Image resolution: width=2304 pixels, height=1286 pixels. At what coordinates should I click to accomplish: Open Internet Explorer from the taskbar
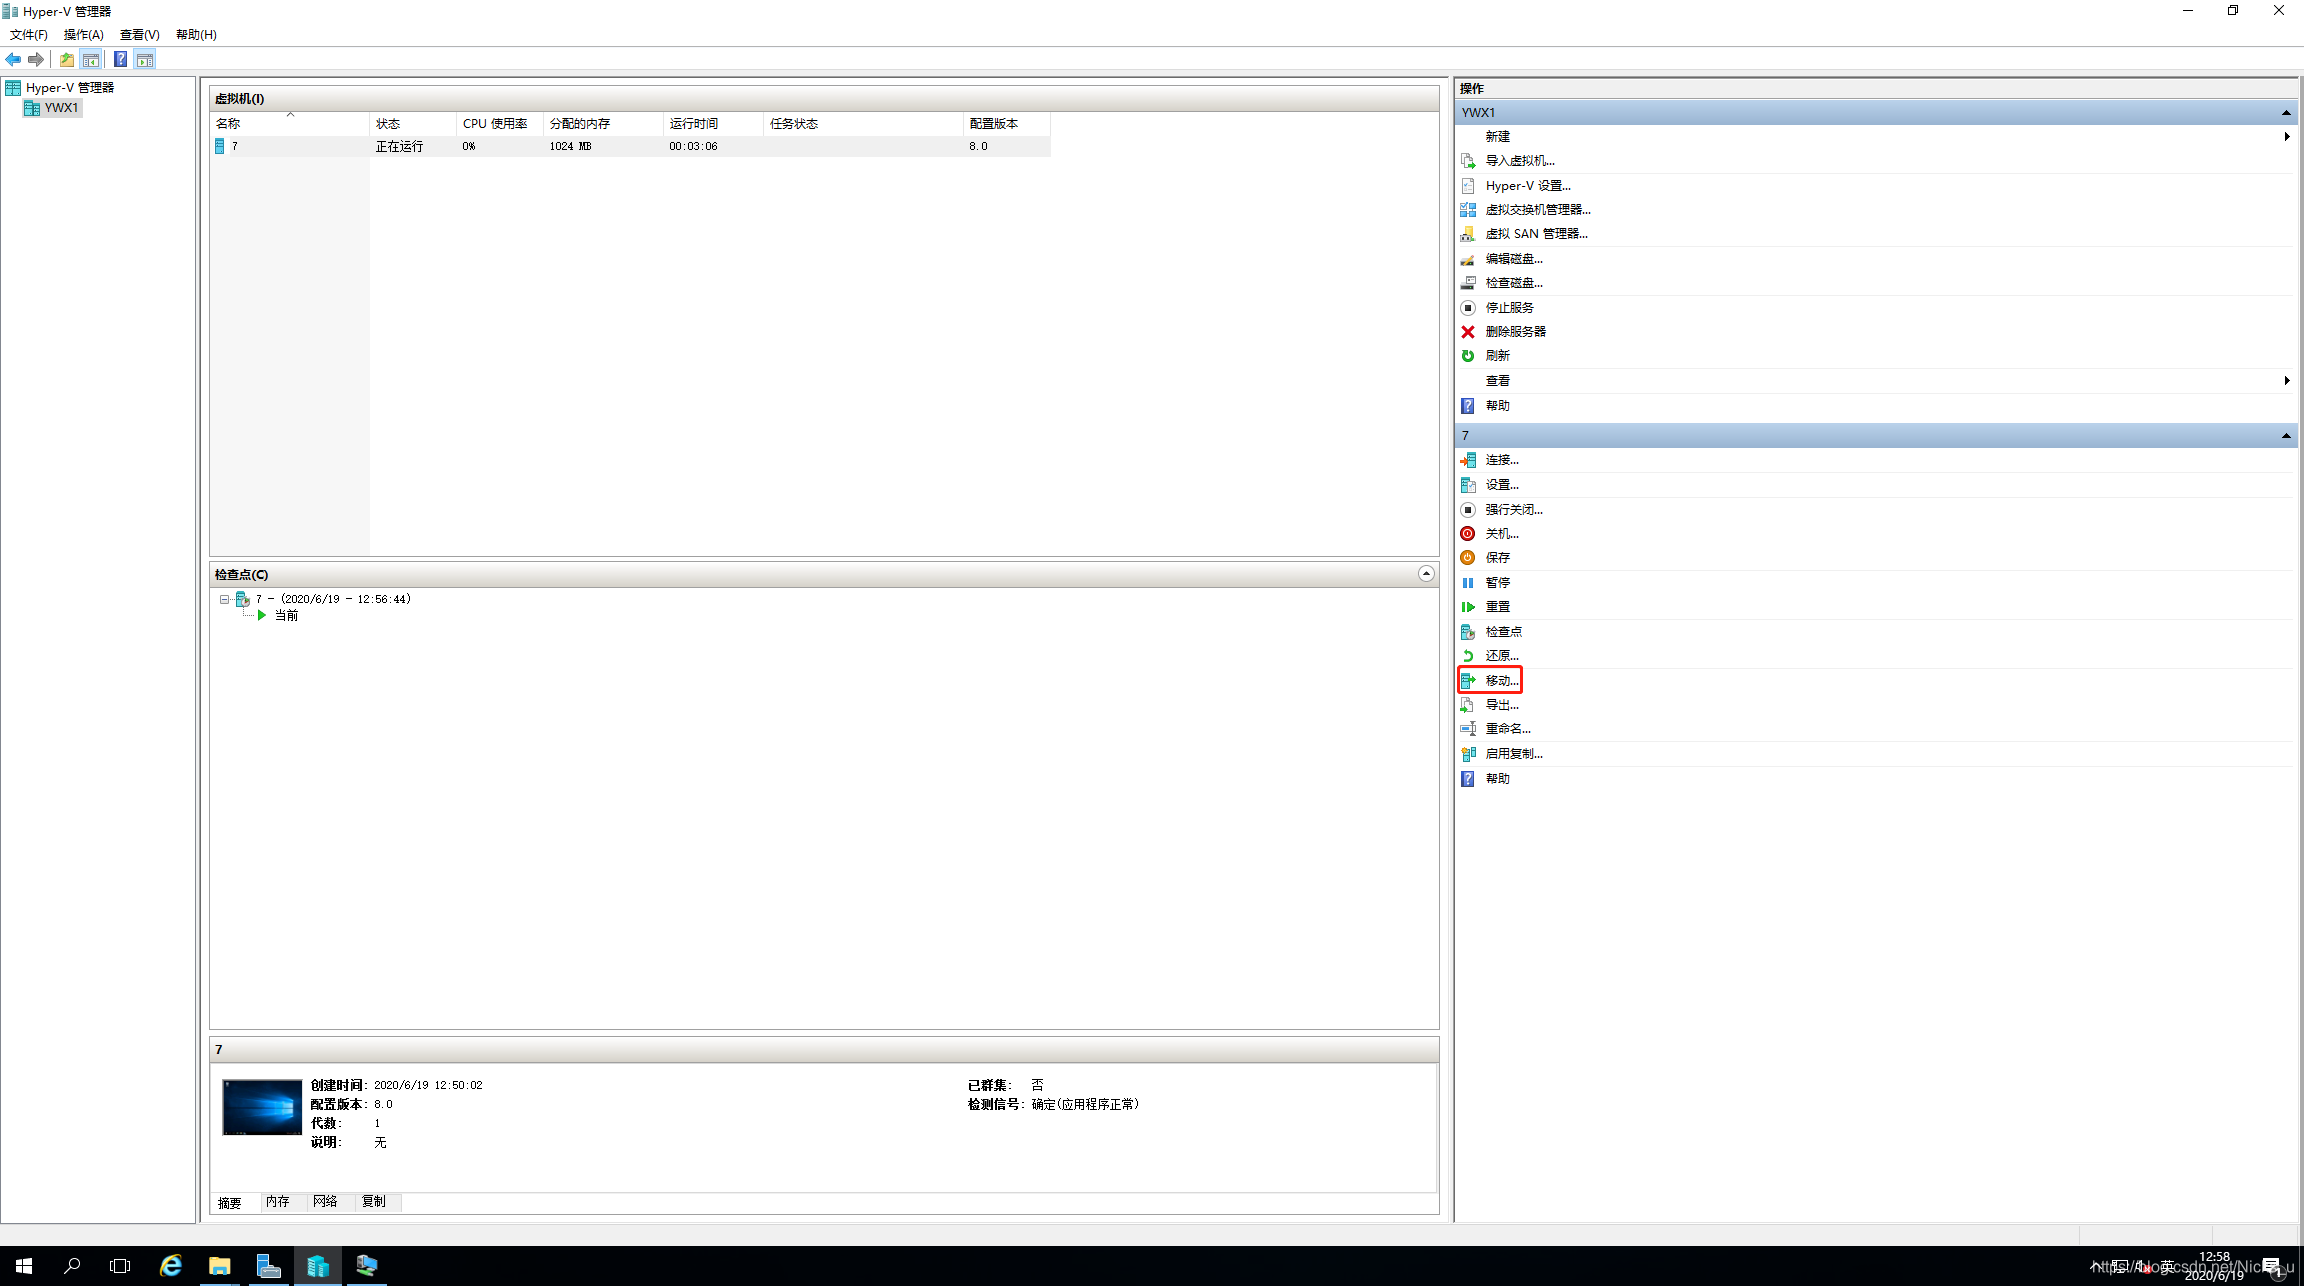(x=171, y=1266)
